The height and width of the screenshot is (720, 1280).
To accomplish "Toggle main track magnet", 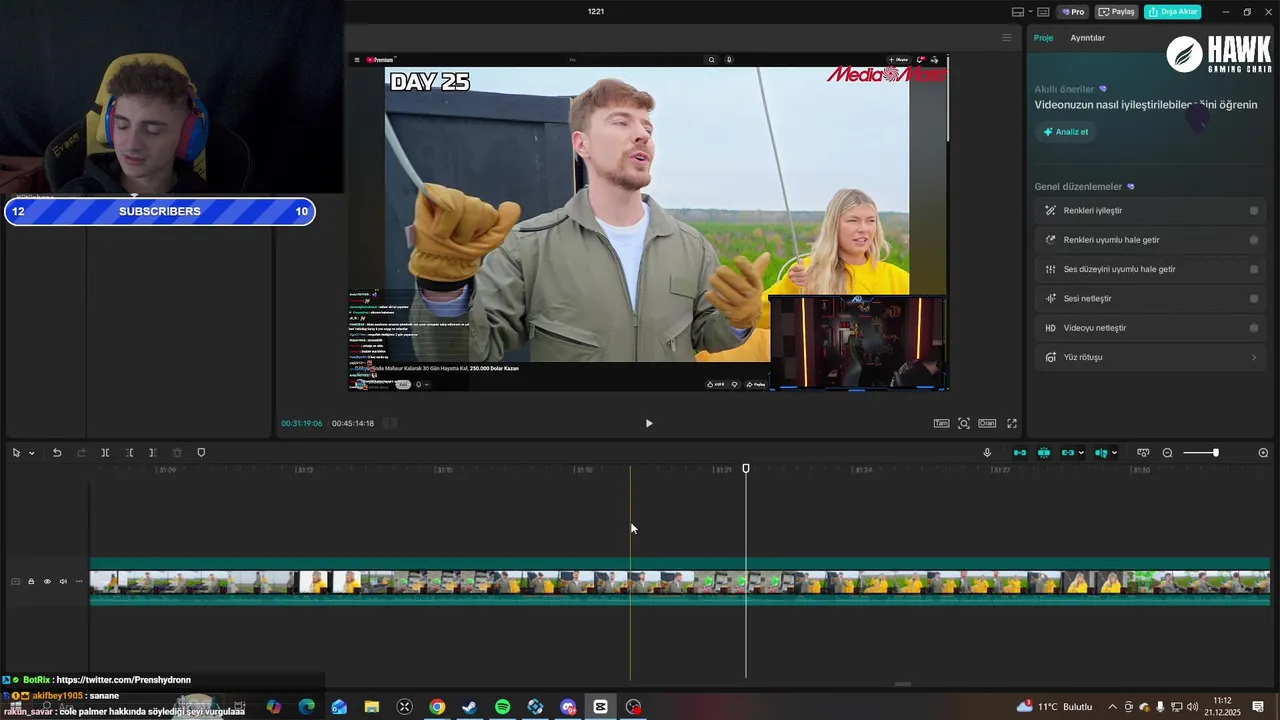I will (x=1020, y=453).
